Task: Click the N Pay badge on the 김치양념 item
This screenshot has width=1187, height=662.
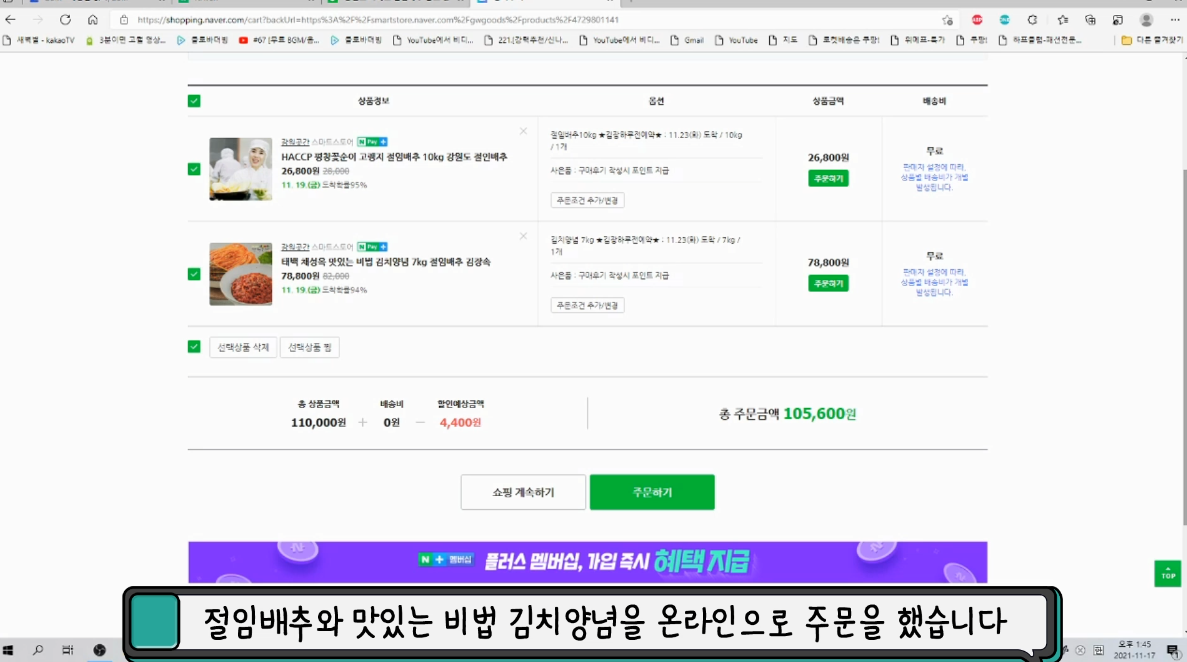Action: (x=372, y=247)
